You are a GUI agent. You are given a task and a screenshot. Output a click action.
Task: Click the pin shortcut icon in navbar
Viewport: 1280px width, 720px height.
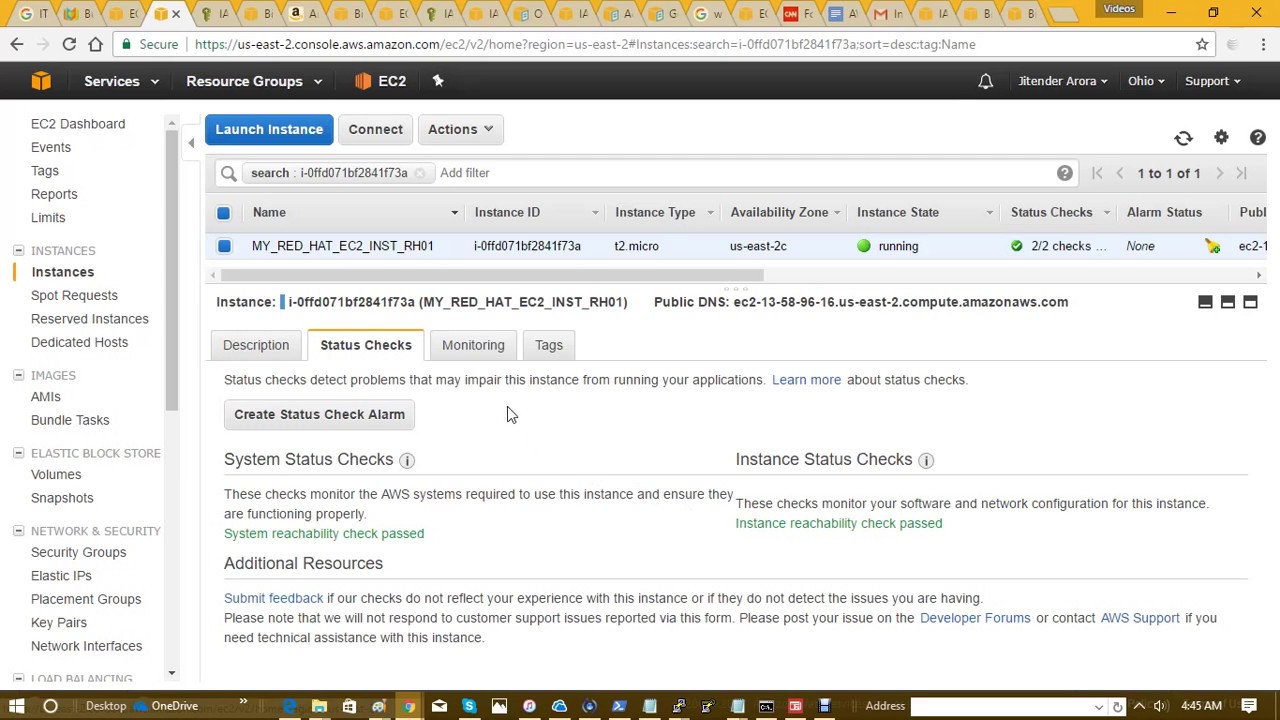438,81
